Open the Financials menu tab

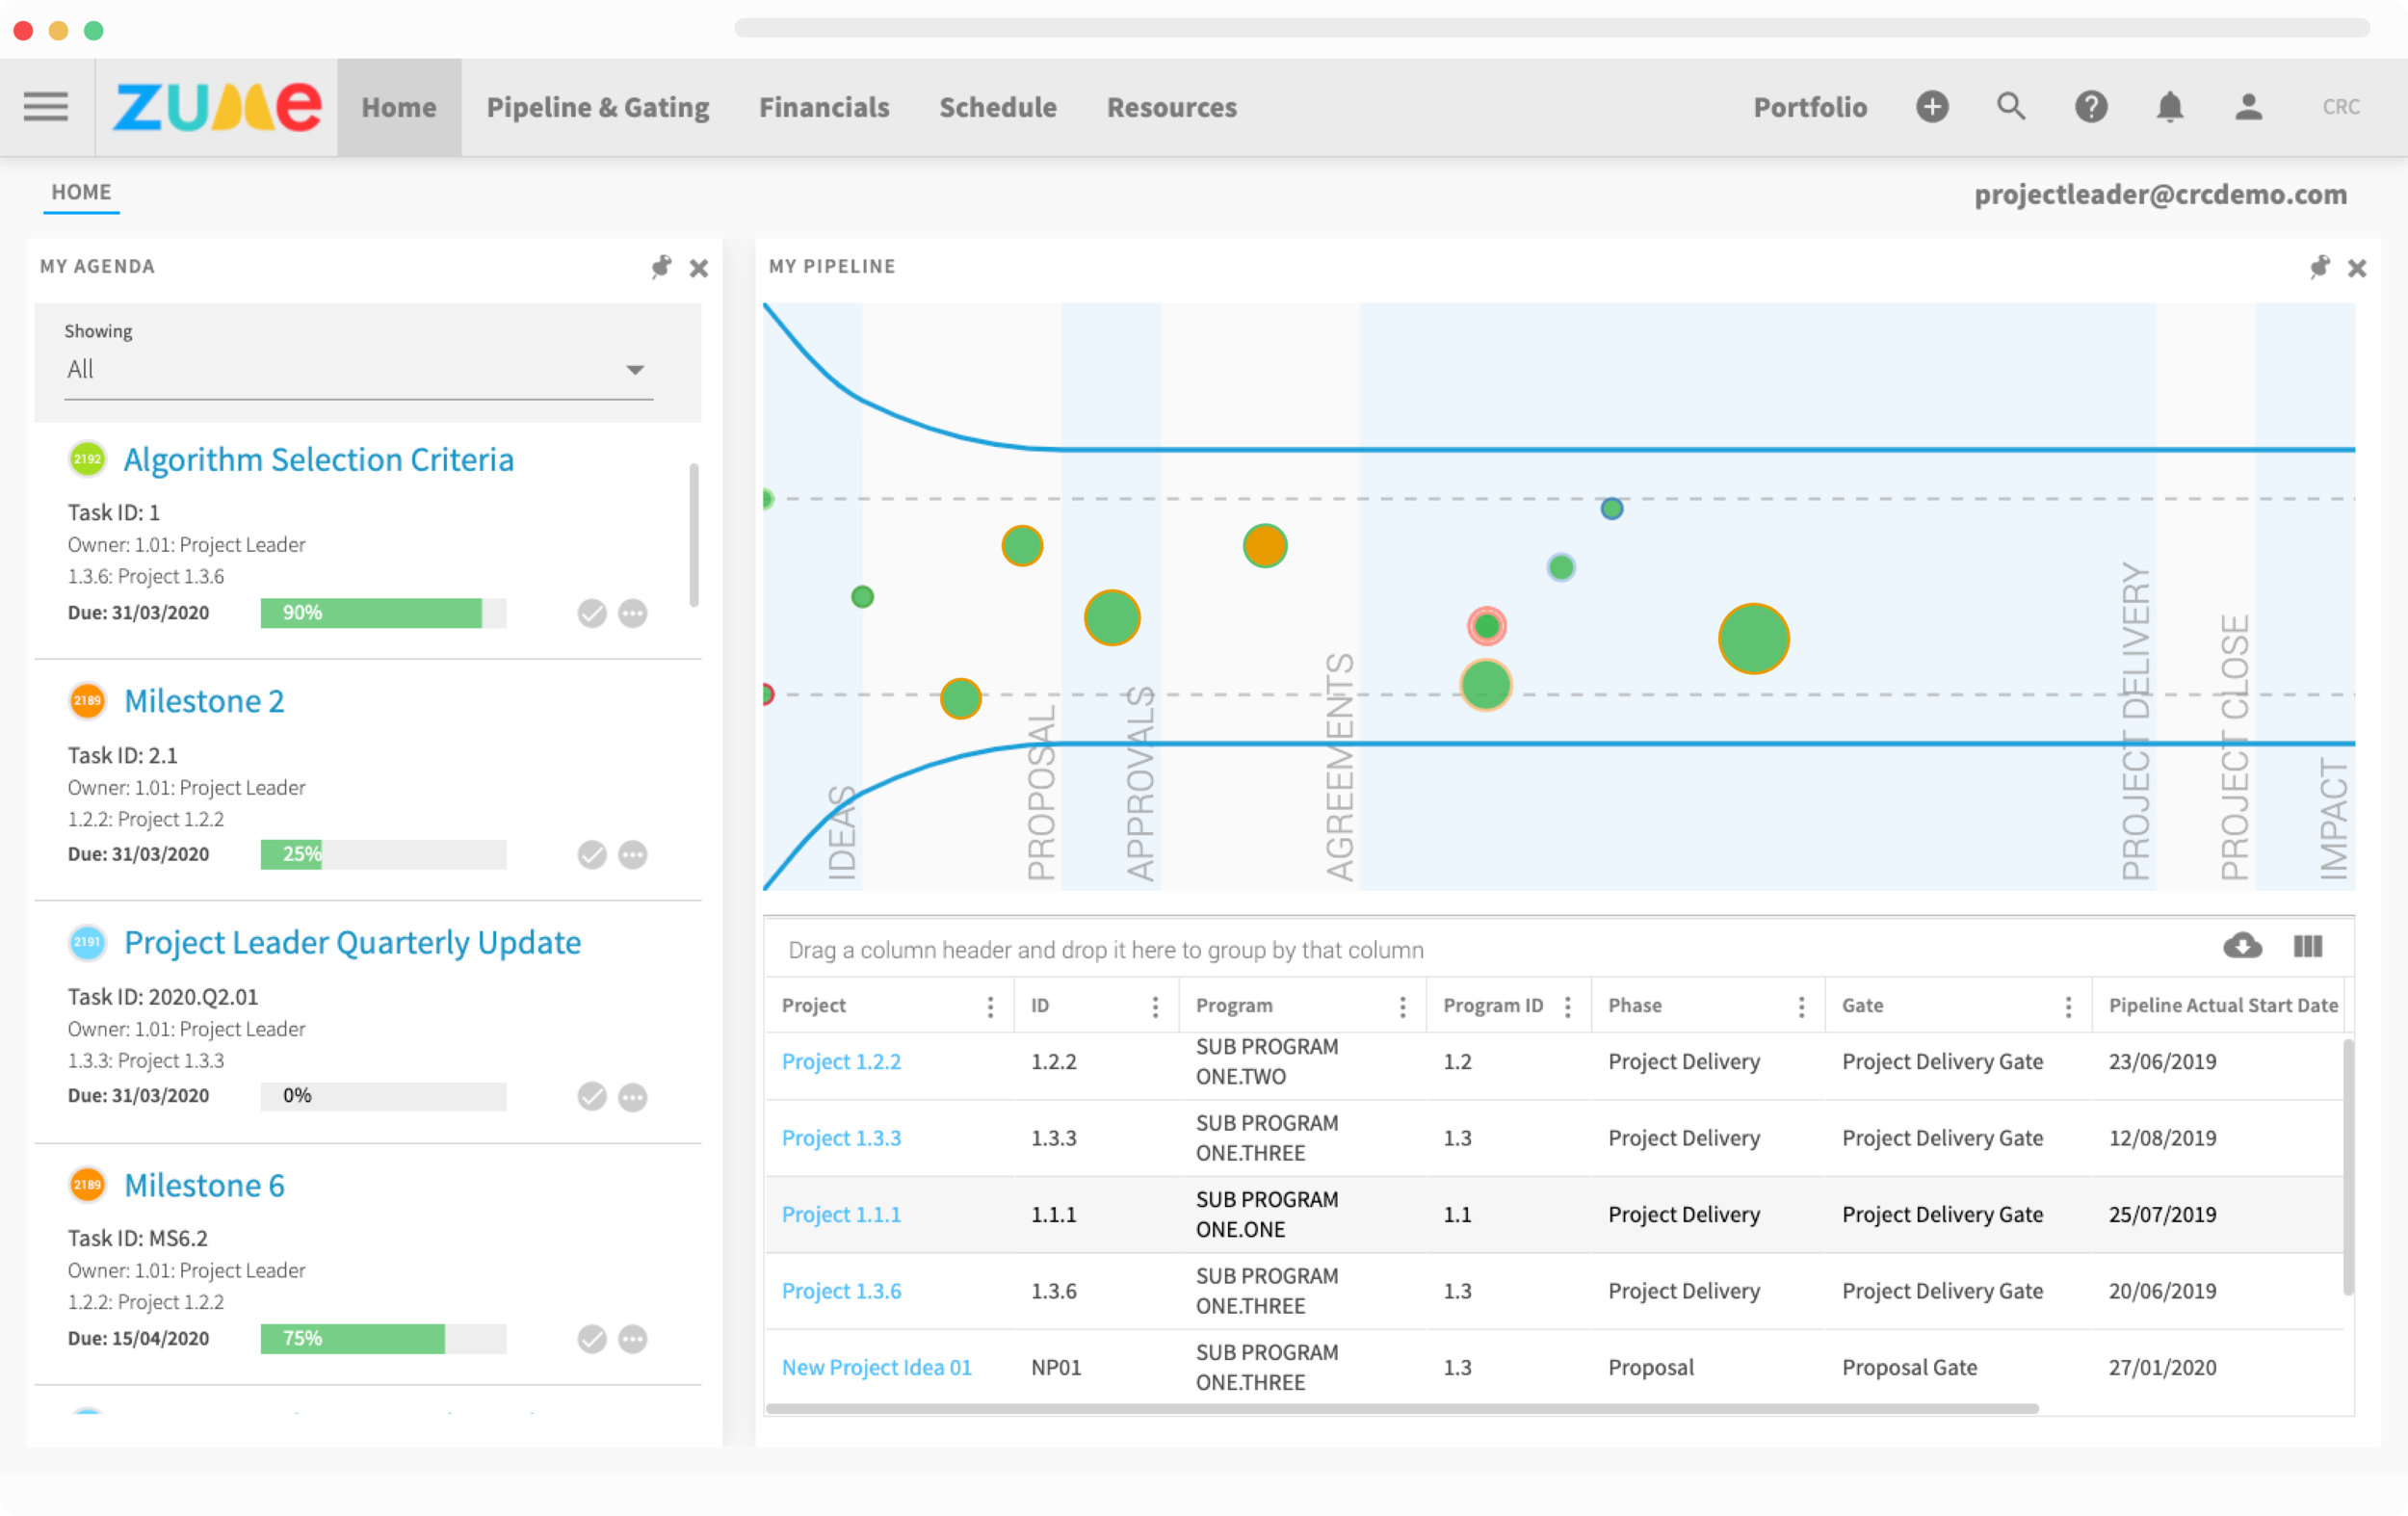[823, 107]
